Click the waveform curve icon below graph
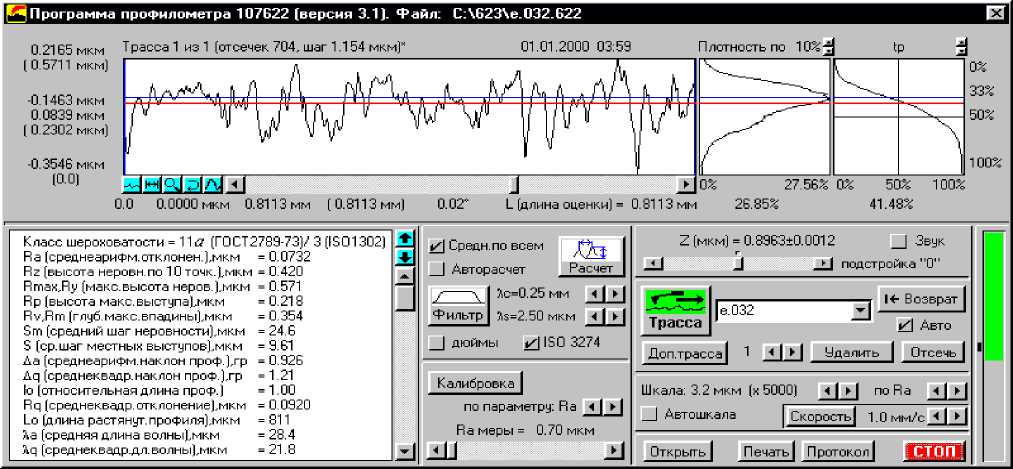Viewport: 1013px width, 469px height. [x=213, y=185]
